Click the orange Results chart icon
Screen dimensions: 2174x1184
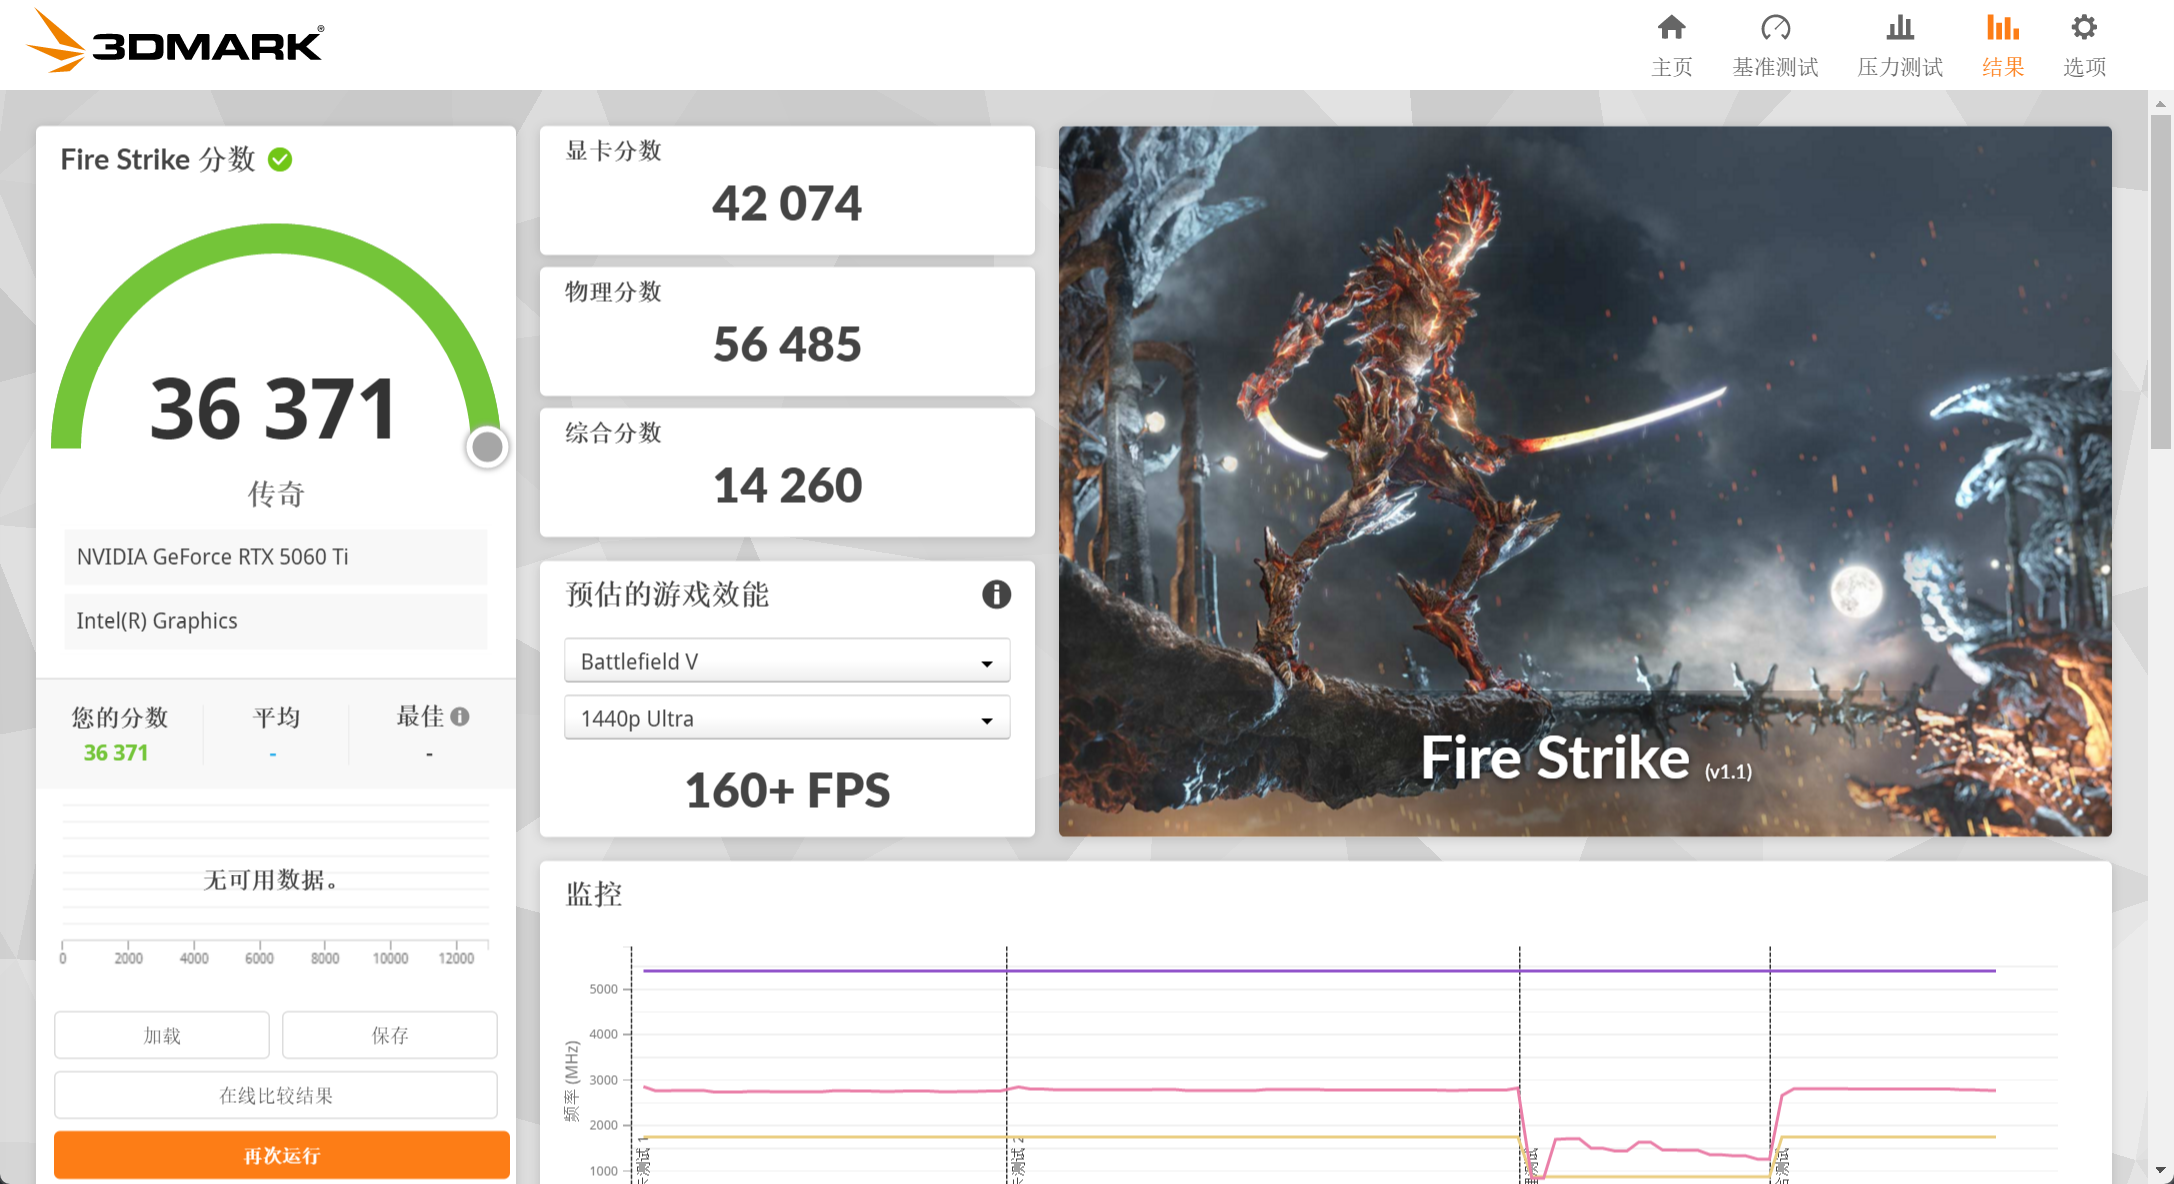(x=2002, y=28)
